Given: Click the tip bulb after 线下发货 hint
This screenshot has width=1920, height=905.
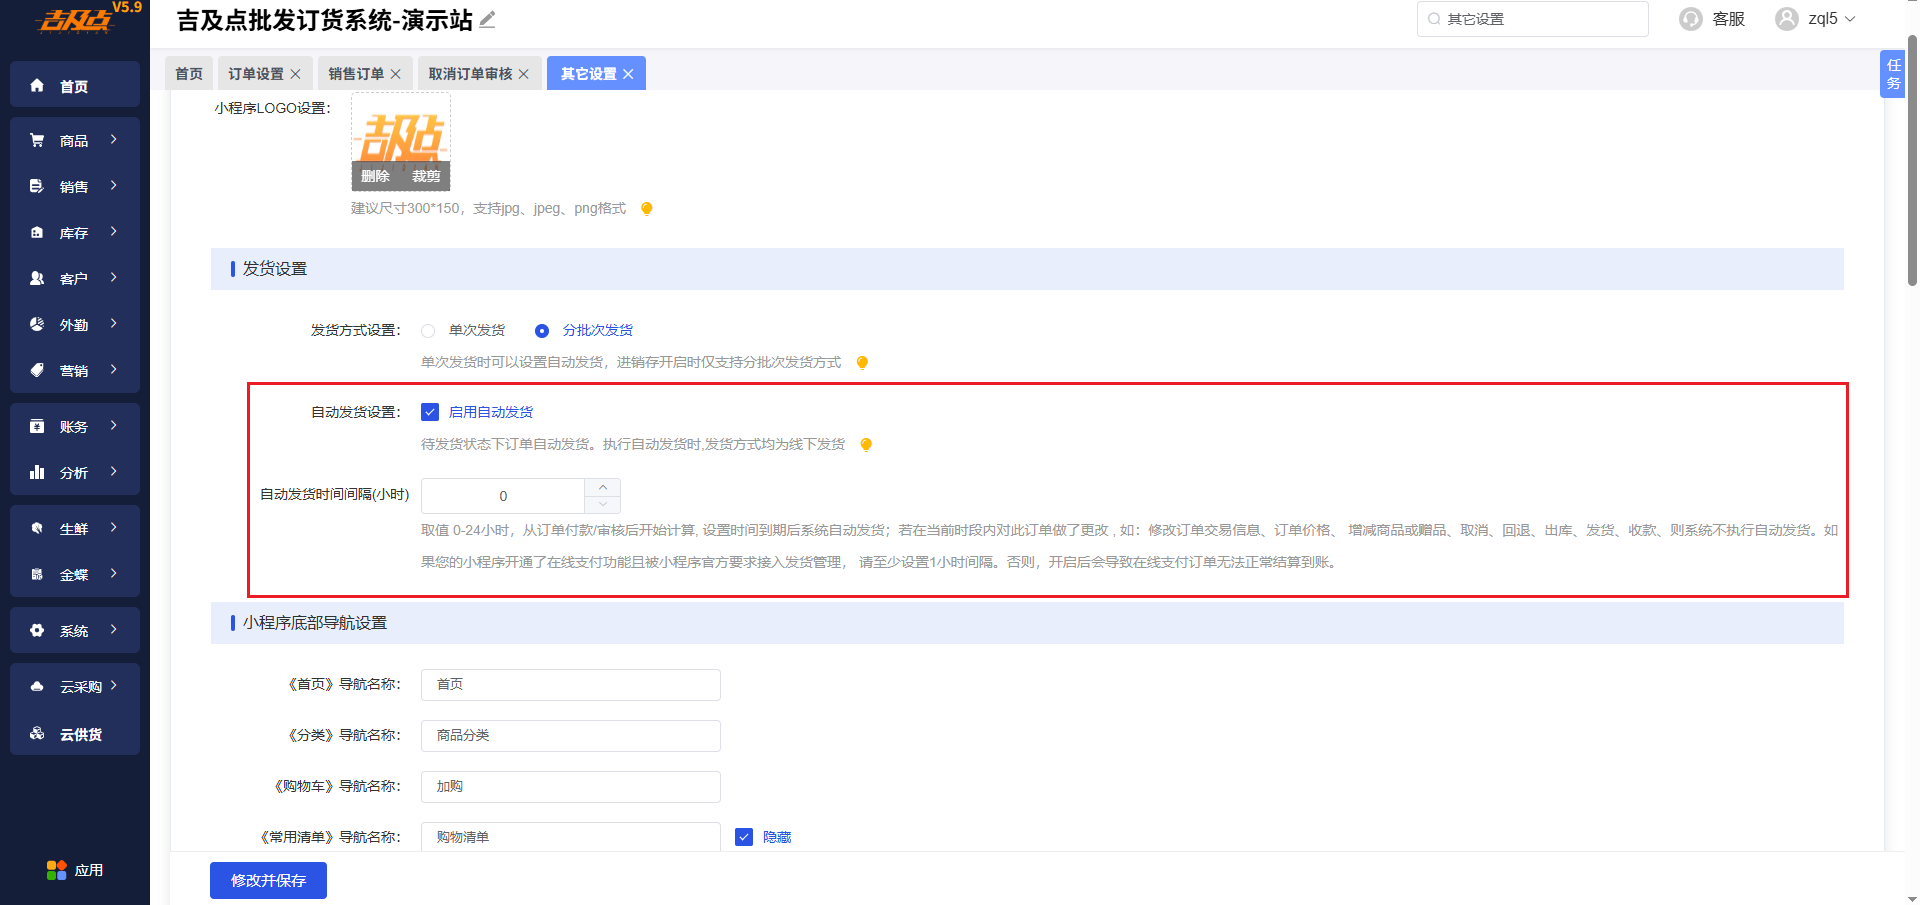Looking at the screenshot, I should 866,444.
